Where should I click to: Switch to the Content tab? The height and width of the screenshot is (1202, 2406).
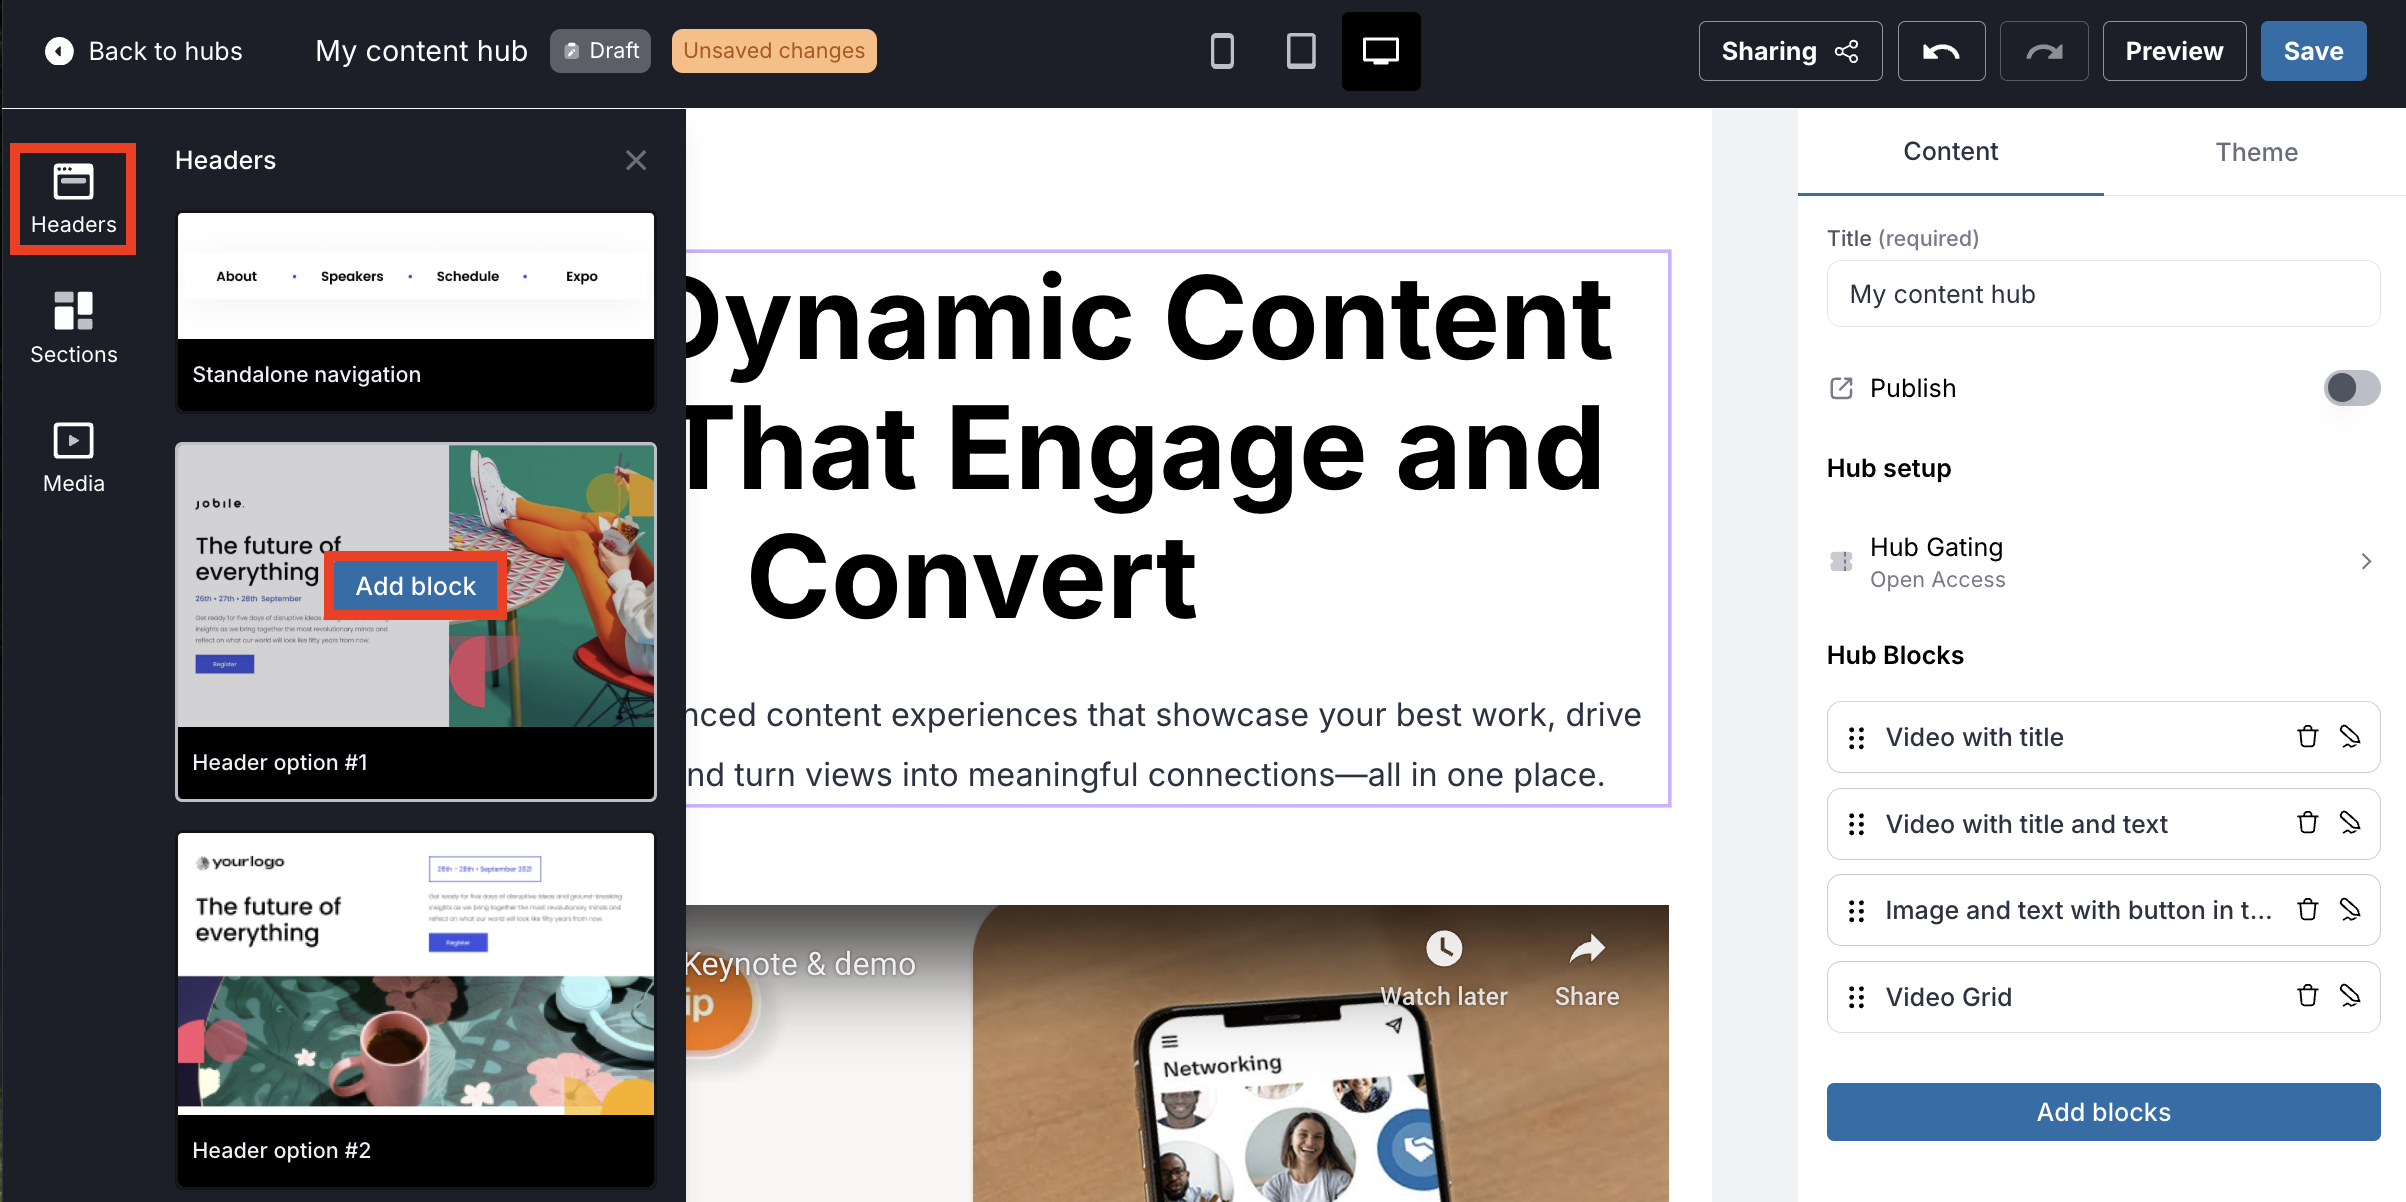[1950, 152]
